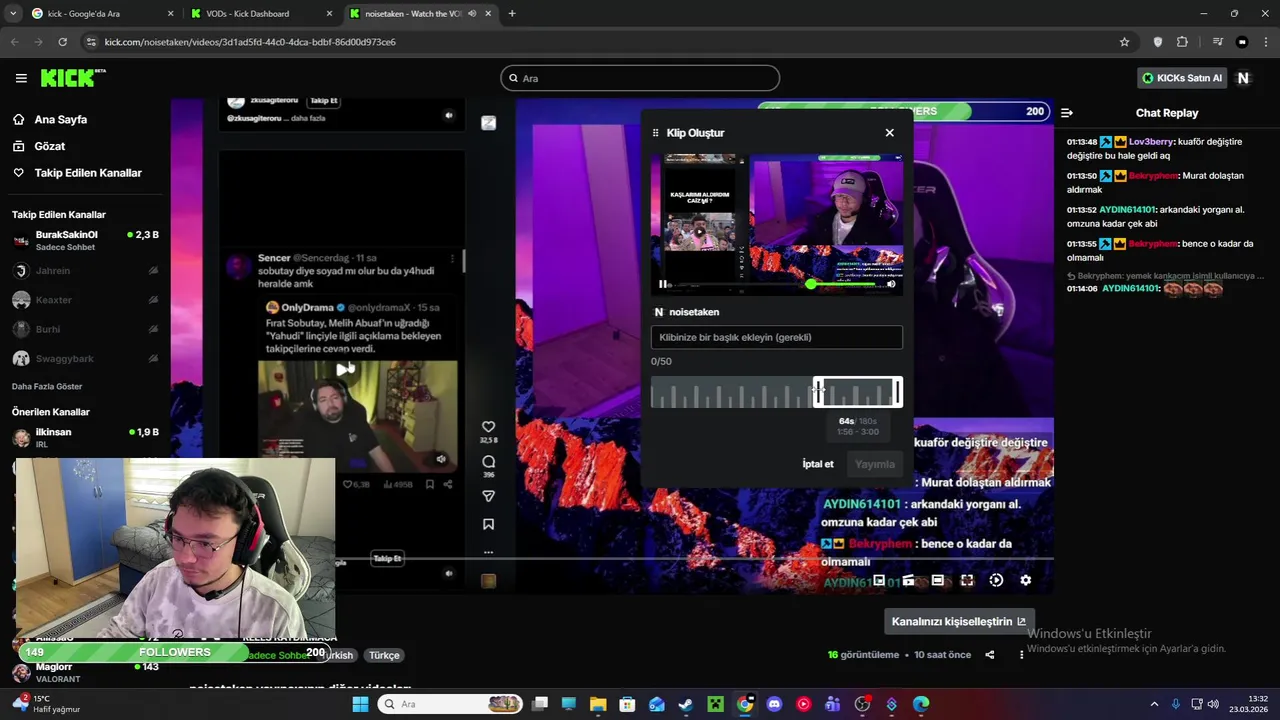The image size is (1280, 720).
Task: Open comments on embedded short
Action: pos(488,462)
